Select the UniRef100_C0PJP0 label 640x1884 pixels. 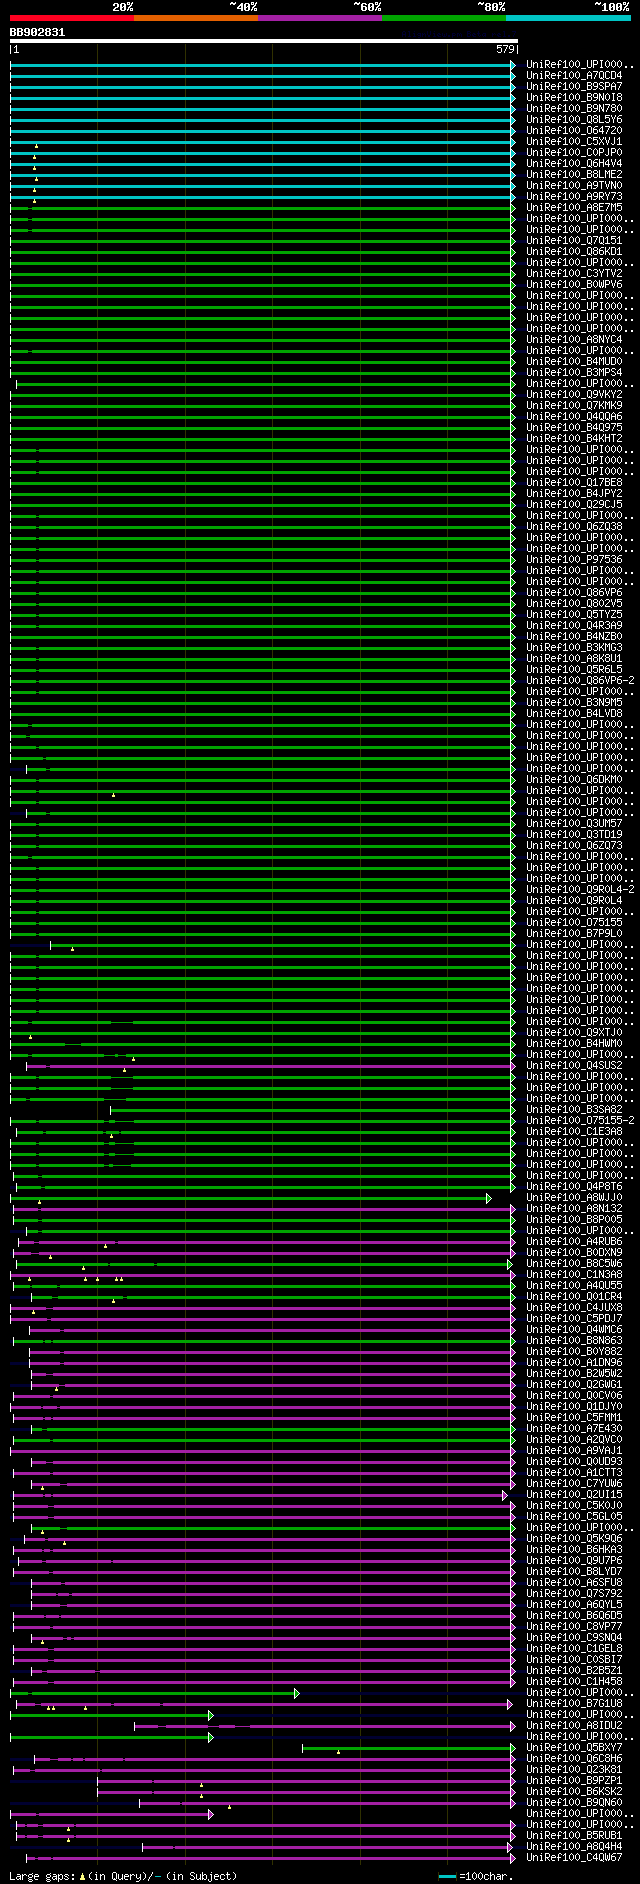tap(574, 153)
